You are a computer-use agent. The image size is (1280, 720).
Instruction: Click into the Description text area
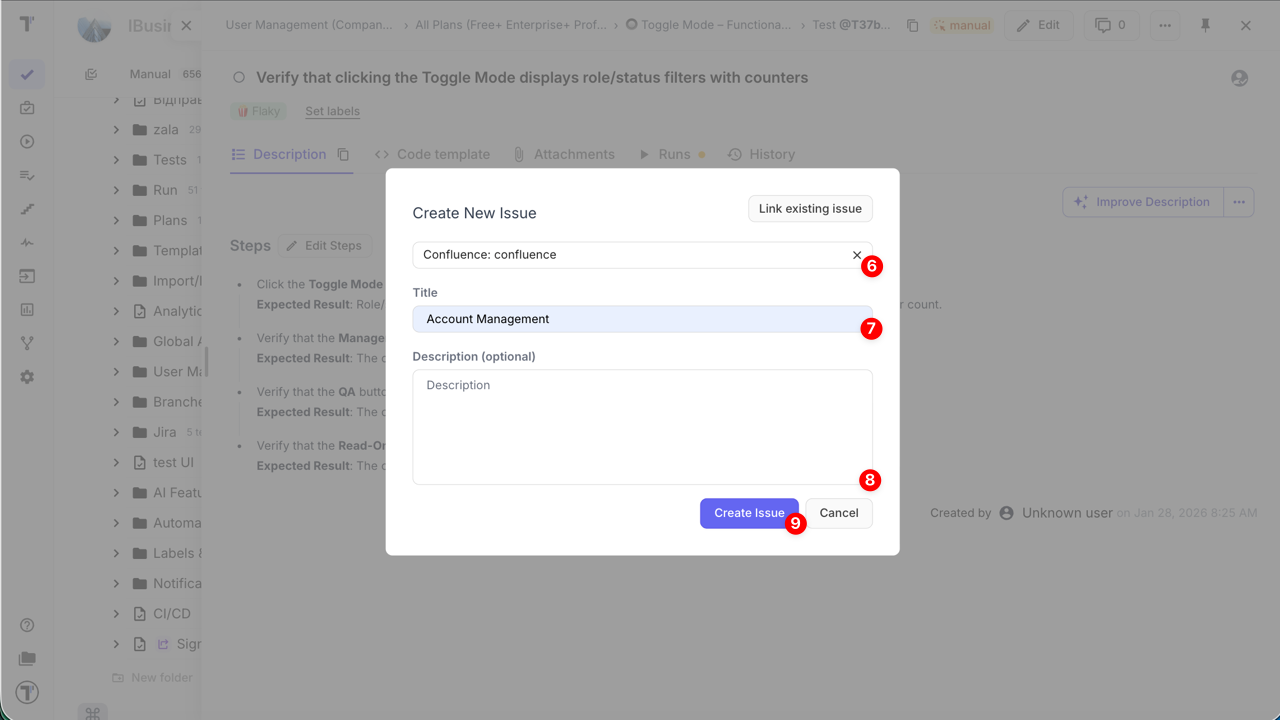tap(642, 427)
